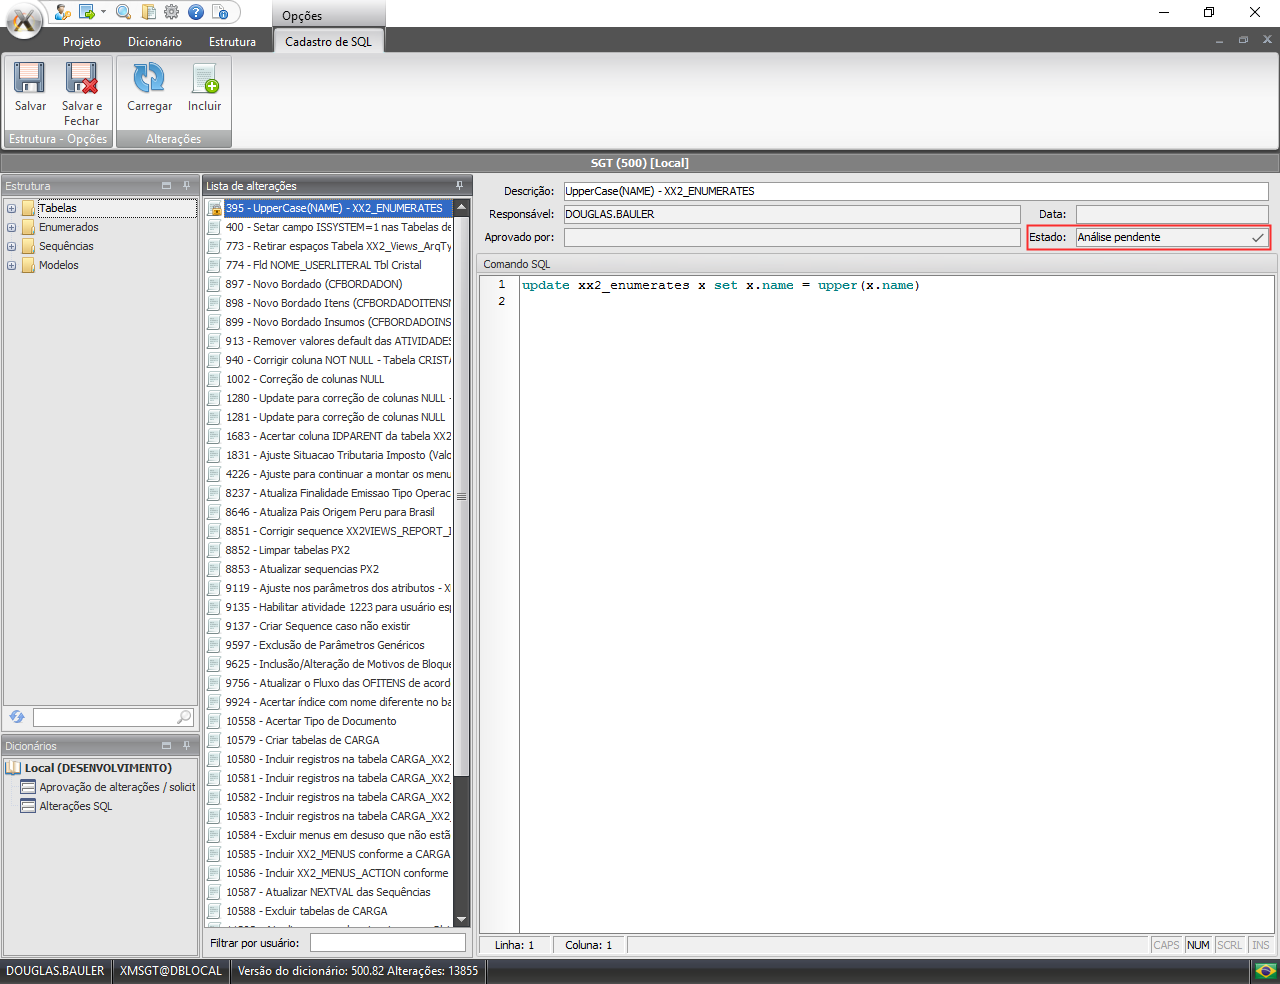Click the Carregar refresh arrows icon

149,78
